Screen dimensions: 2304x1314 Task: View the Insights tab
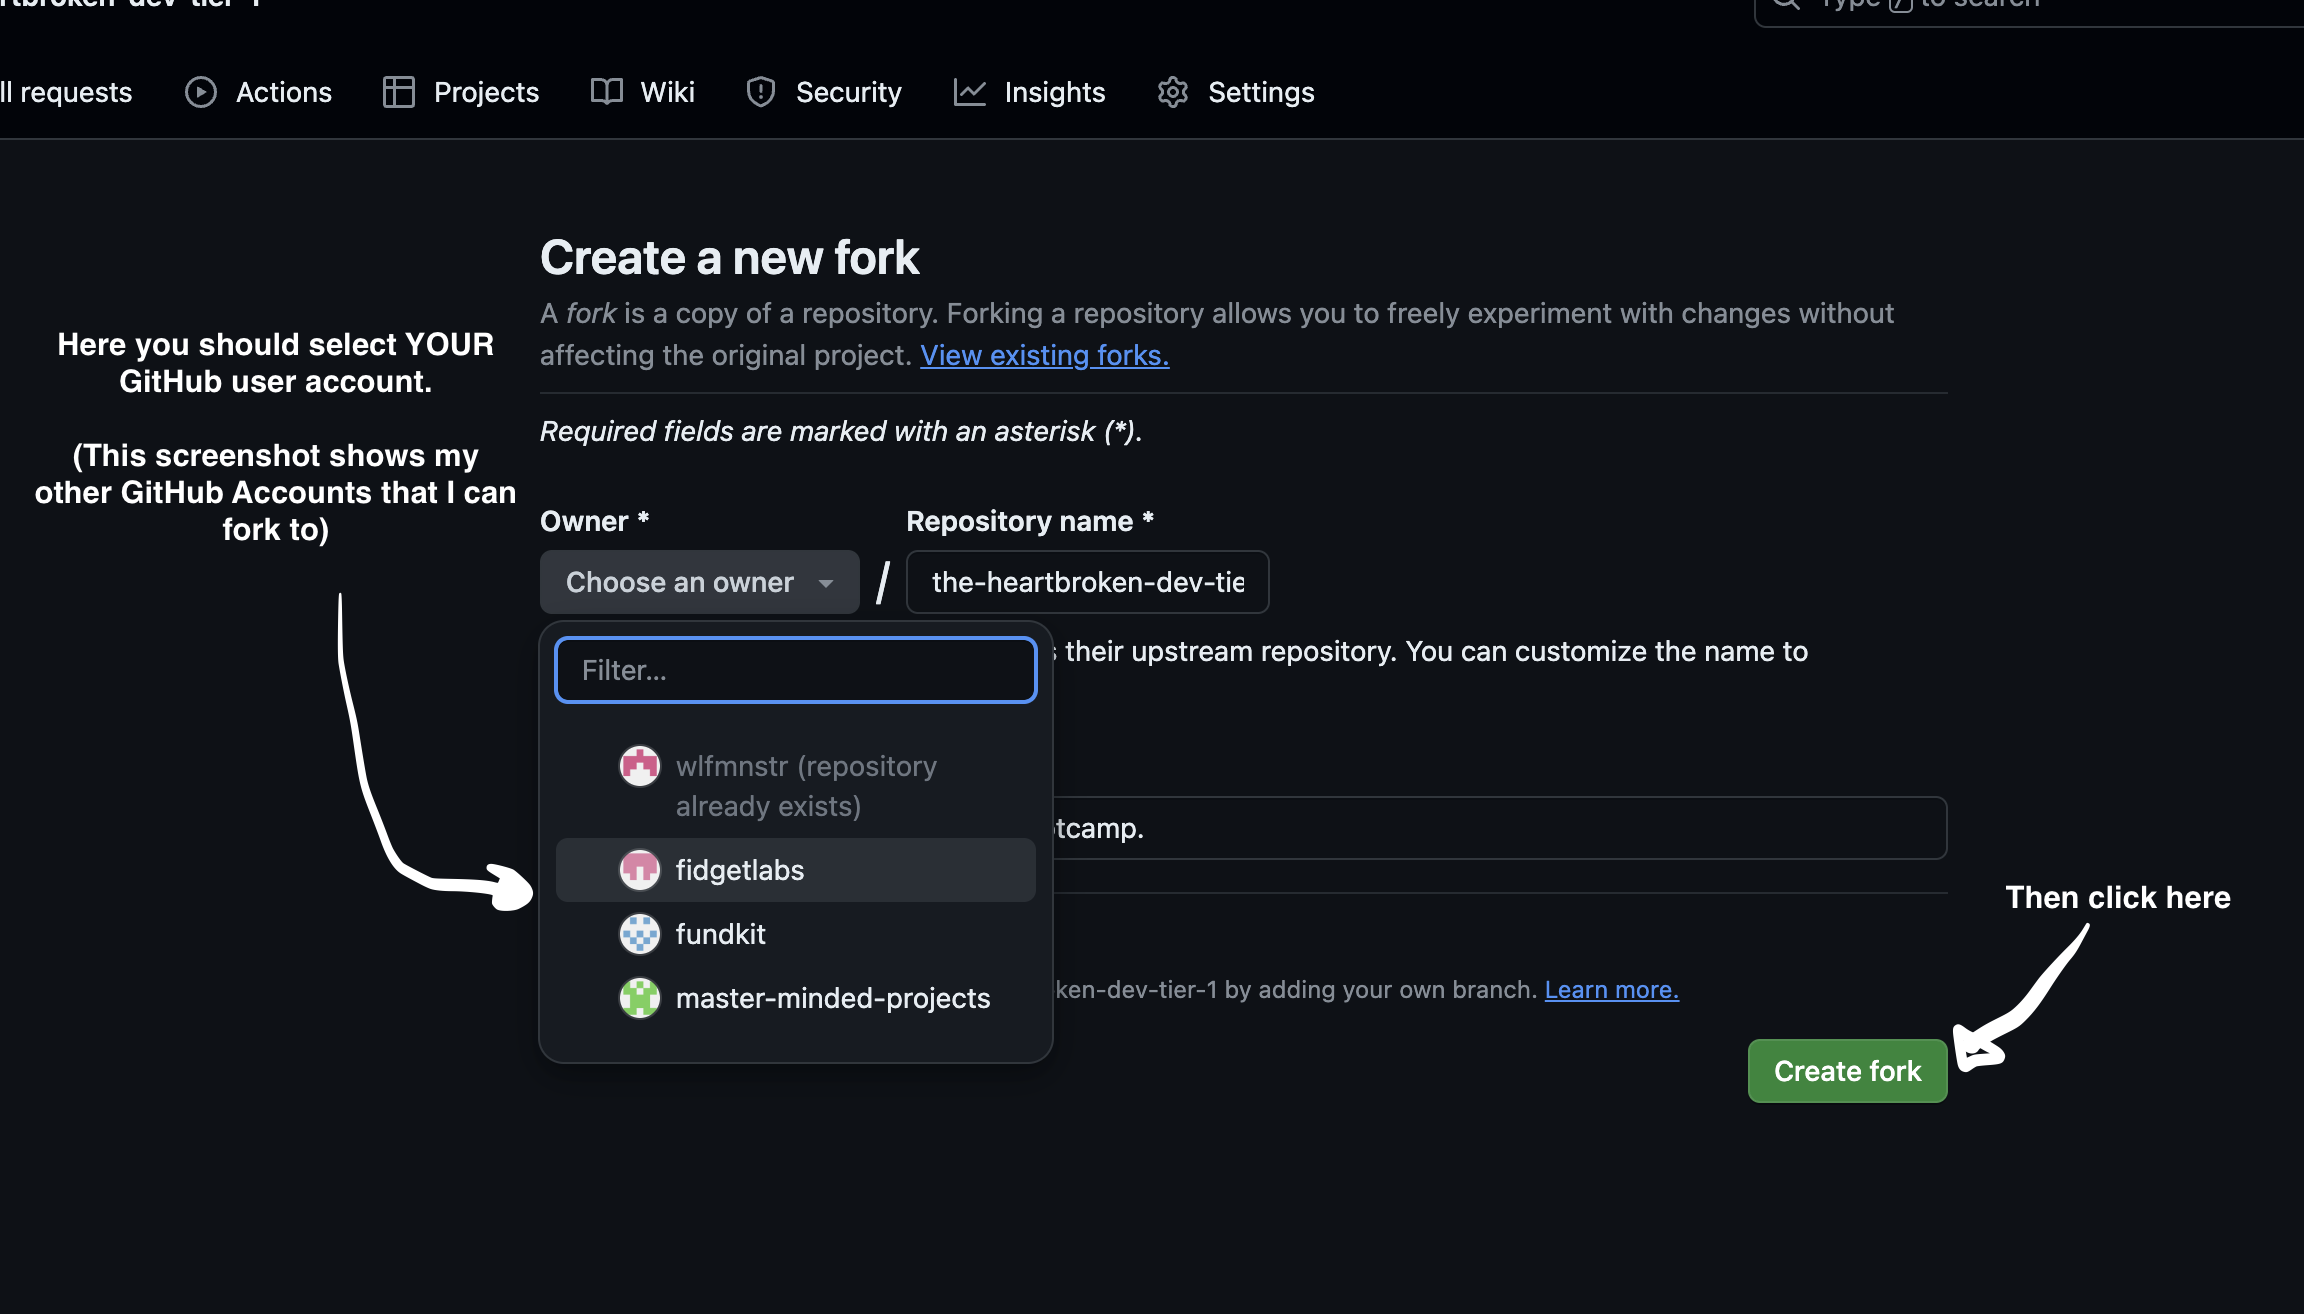1029,92
